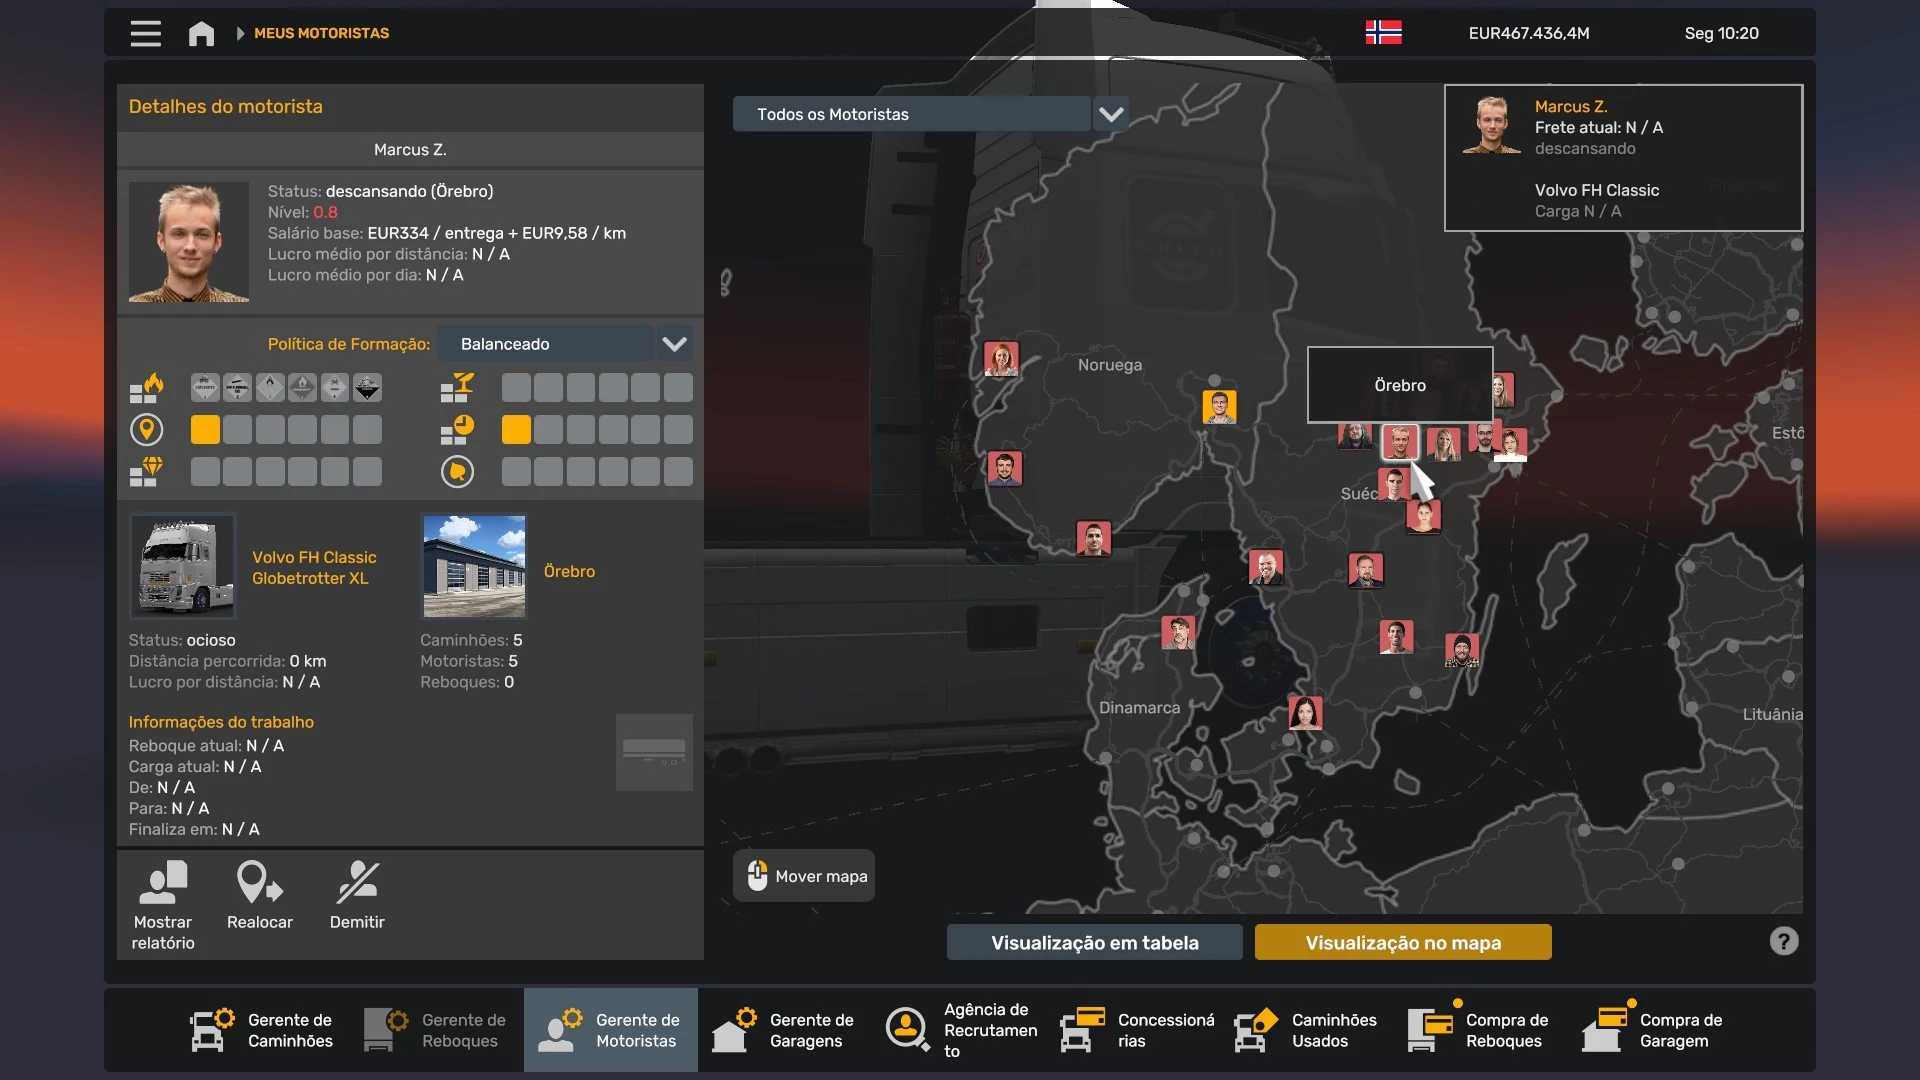
Task: Select orange-highlighted driver portrait near Noruega
Action: click(1219, 406)
